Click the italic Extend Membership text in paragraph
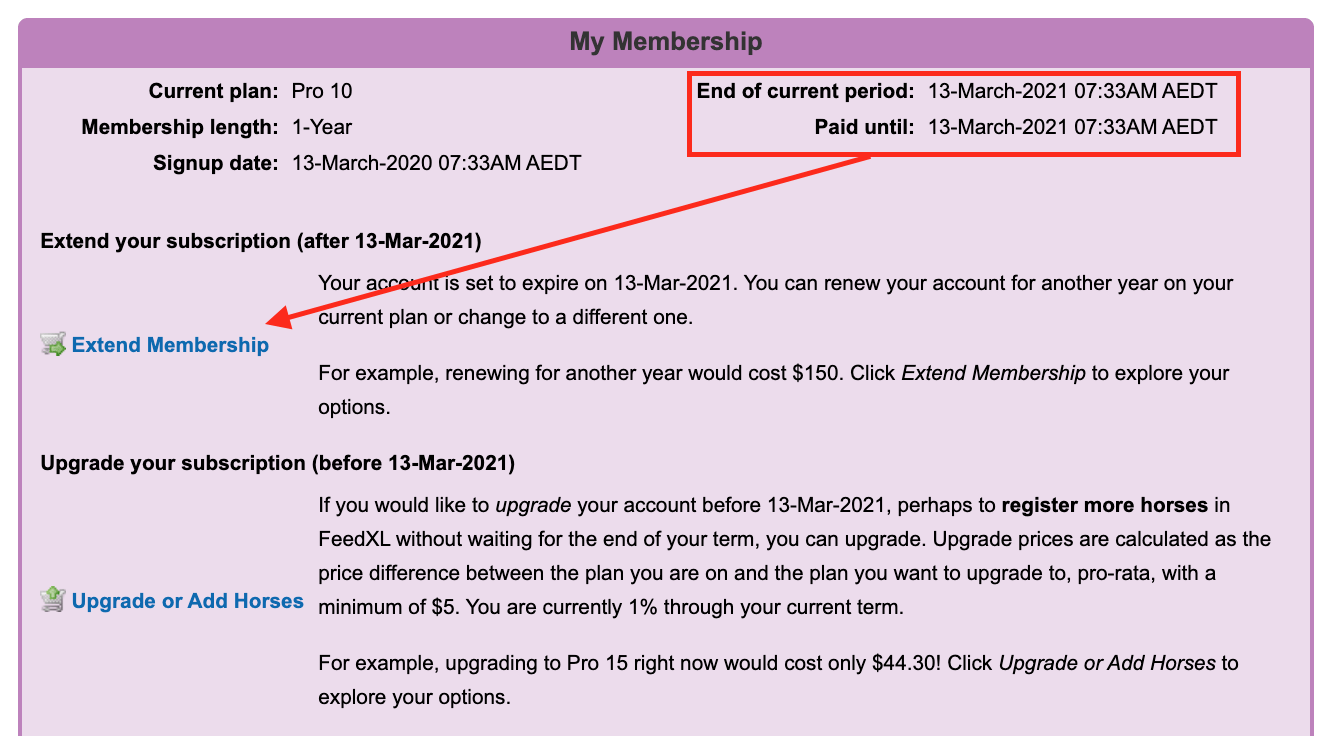The height and width of the screenshot is (736, 1334). click(993, 373)
